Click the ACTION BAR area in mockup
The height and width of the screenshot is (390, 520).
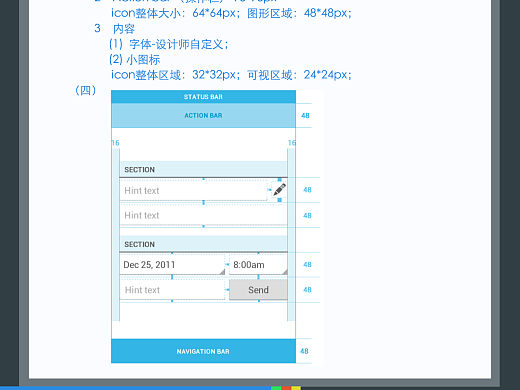click(203, 115)
